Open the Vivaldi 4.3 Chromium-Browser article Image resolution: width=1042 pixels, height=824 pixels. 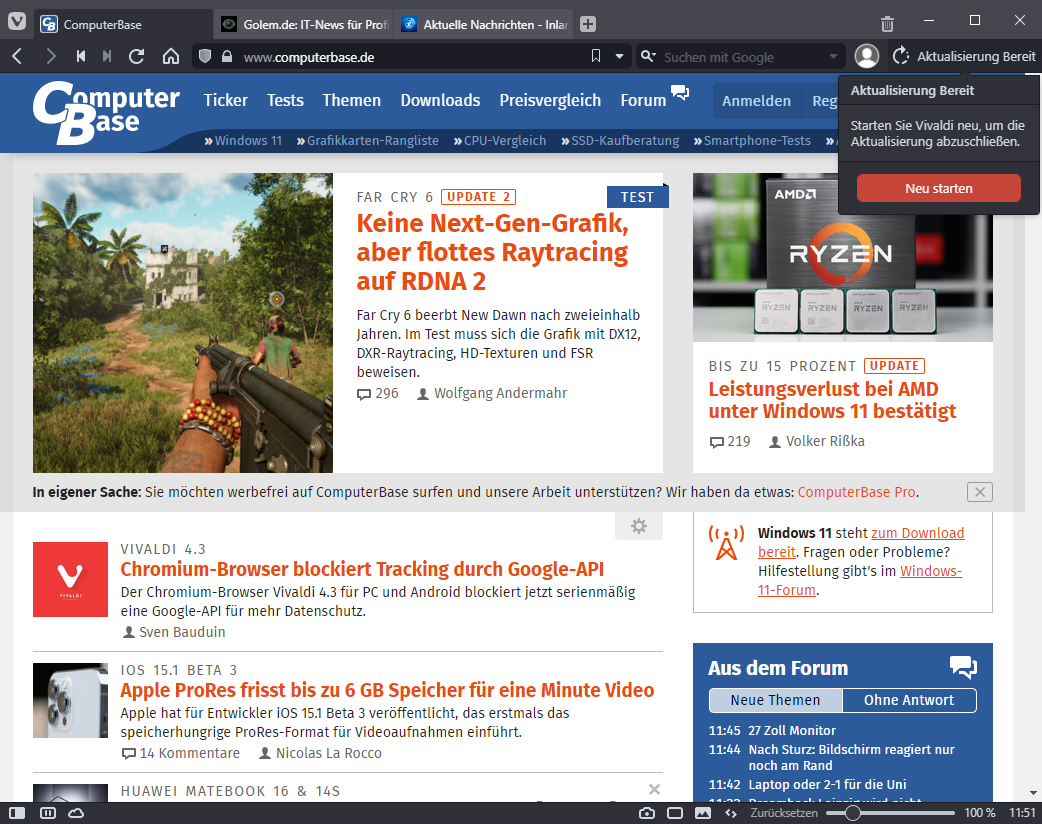(362, 569)
